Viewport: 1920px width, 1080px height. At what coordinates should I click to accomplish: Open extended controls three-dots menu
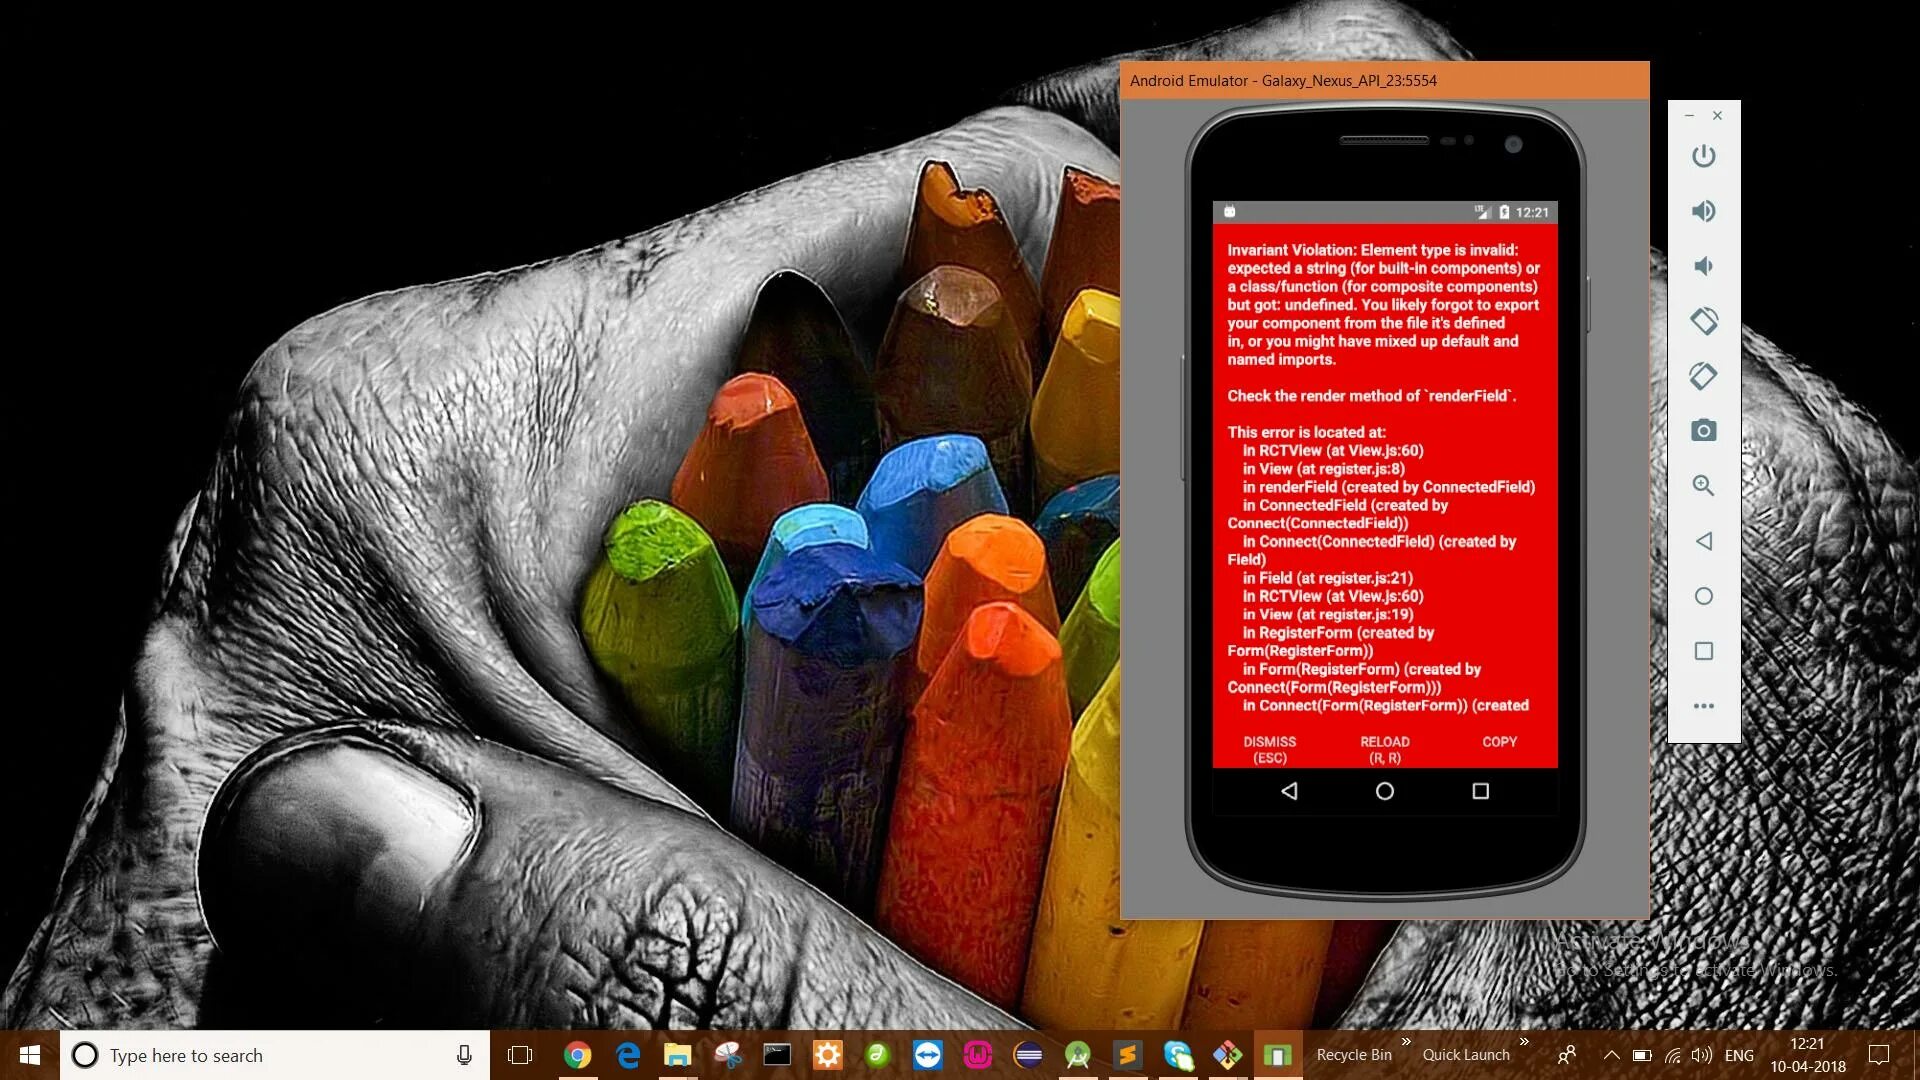[x=1703, y=706]
